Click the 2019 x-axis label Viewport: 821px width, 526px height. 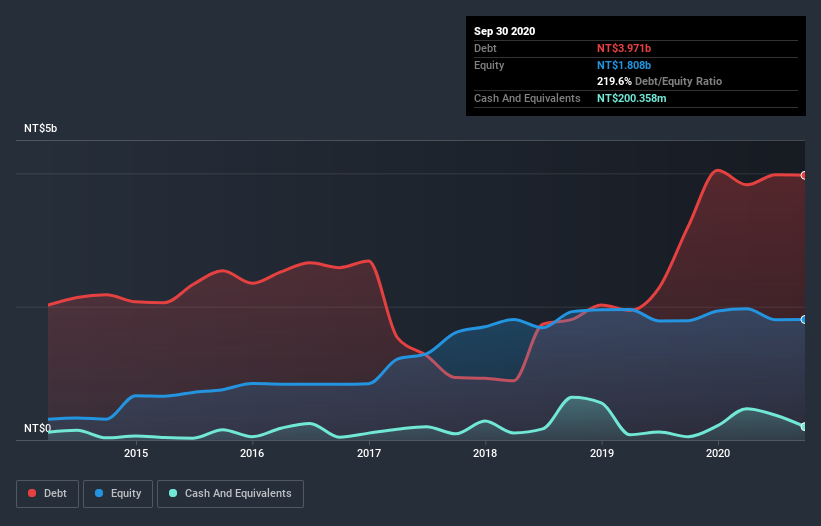602,453
